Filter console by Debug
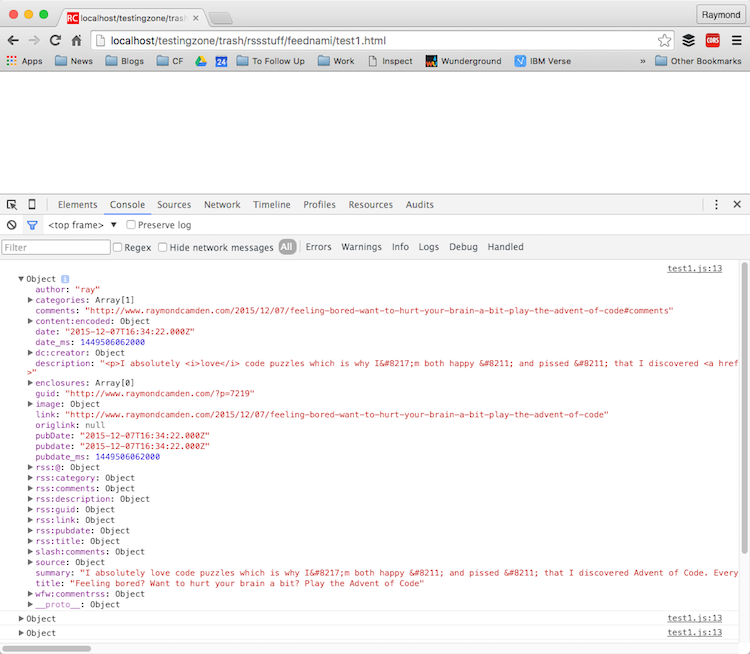Image resolution: width=750 pixels, height=654 pixels. [x=463, y=247]
